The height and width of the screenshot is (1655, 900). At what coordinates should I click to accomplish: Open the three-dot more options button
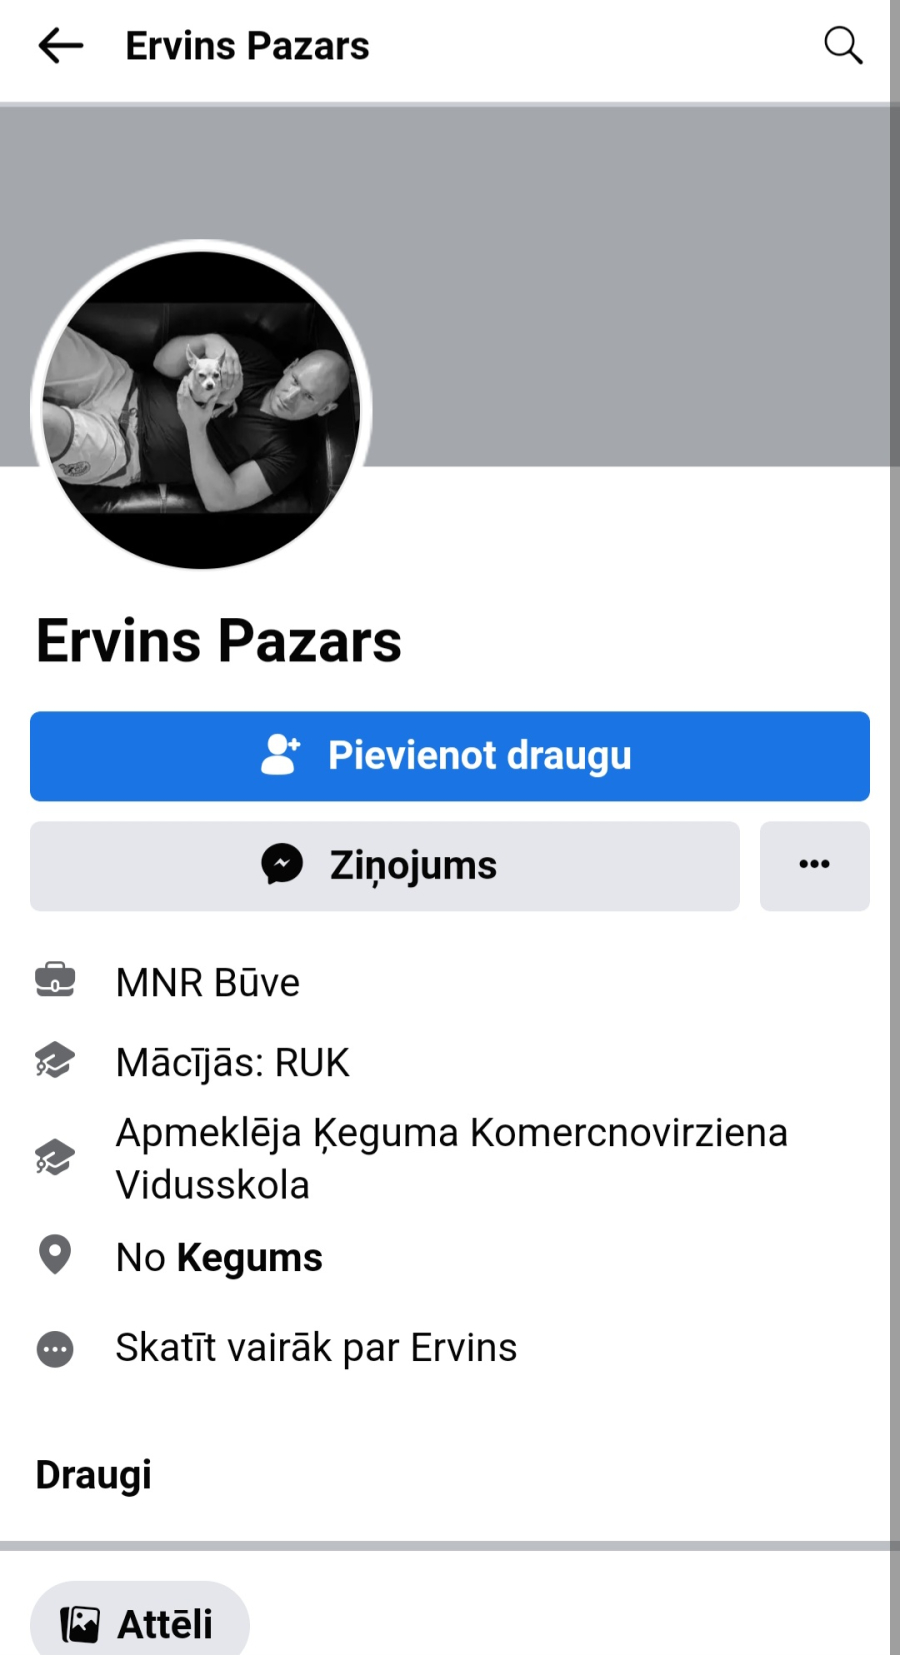[x=815, y=866]
